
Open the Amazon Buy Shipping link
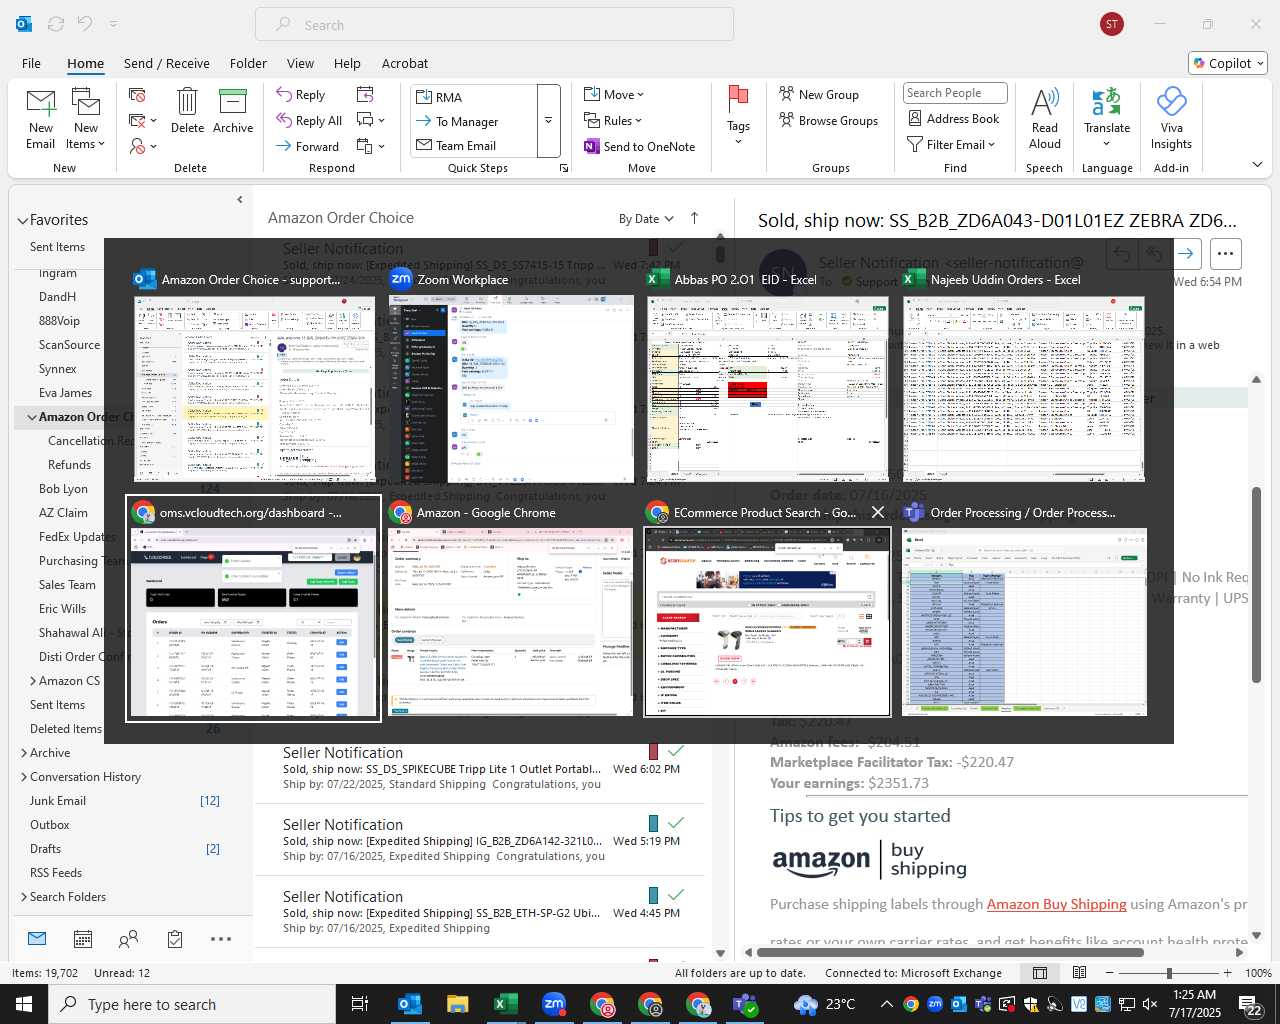tap(1056, 904)
